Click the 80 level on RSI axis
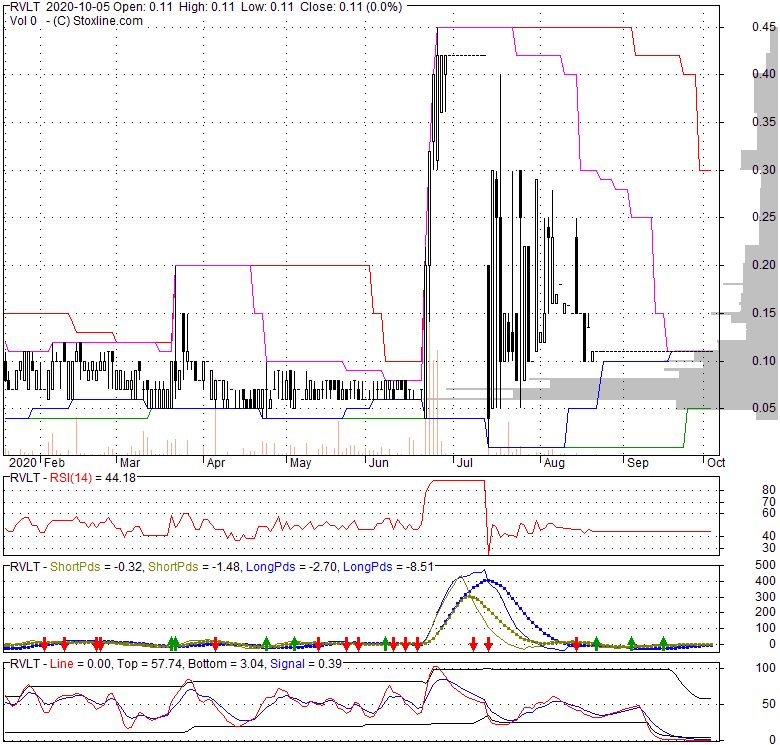780x745 pixels. [x=769, y=490]
